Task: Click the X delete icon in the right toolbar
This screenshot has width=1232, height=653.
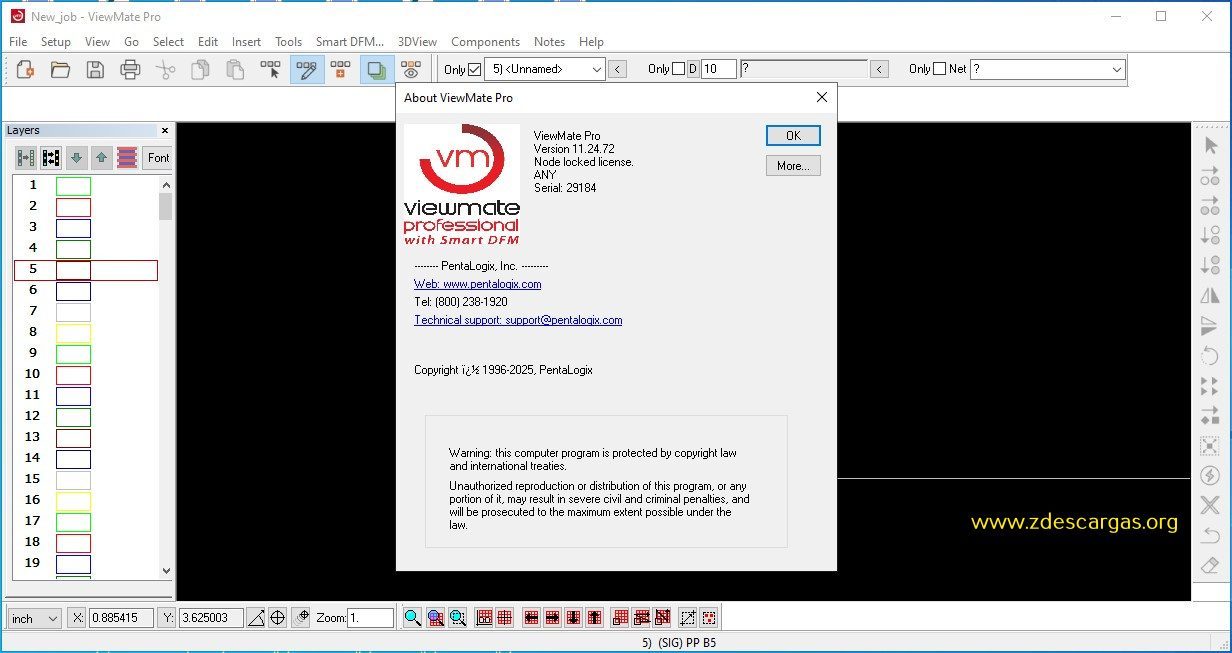Action: 1210,505
